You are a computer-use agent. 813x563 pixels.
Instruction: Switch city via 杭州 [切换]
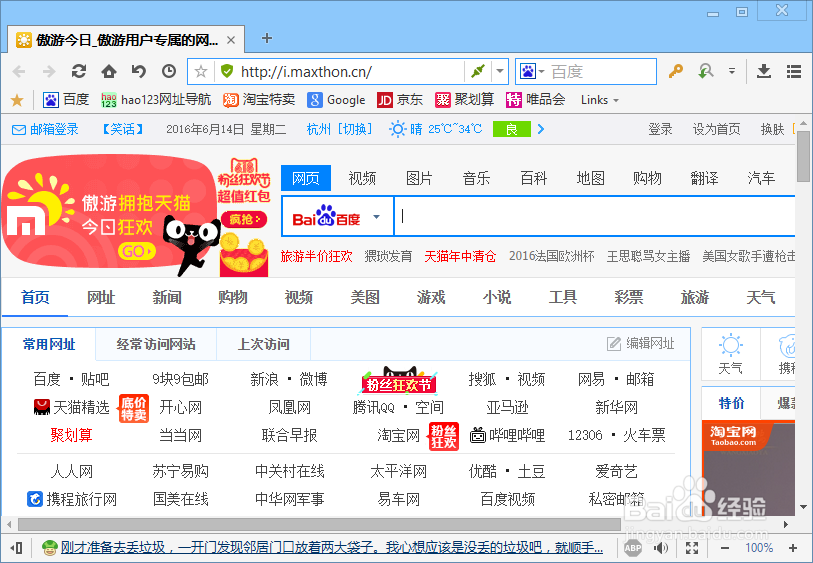tap(339, 129)
